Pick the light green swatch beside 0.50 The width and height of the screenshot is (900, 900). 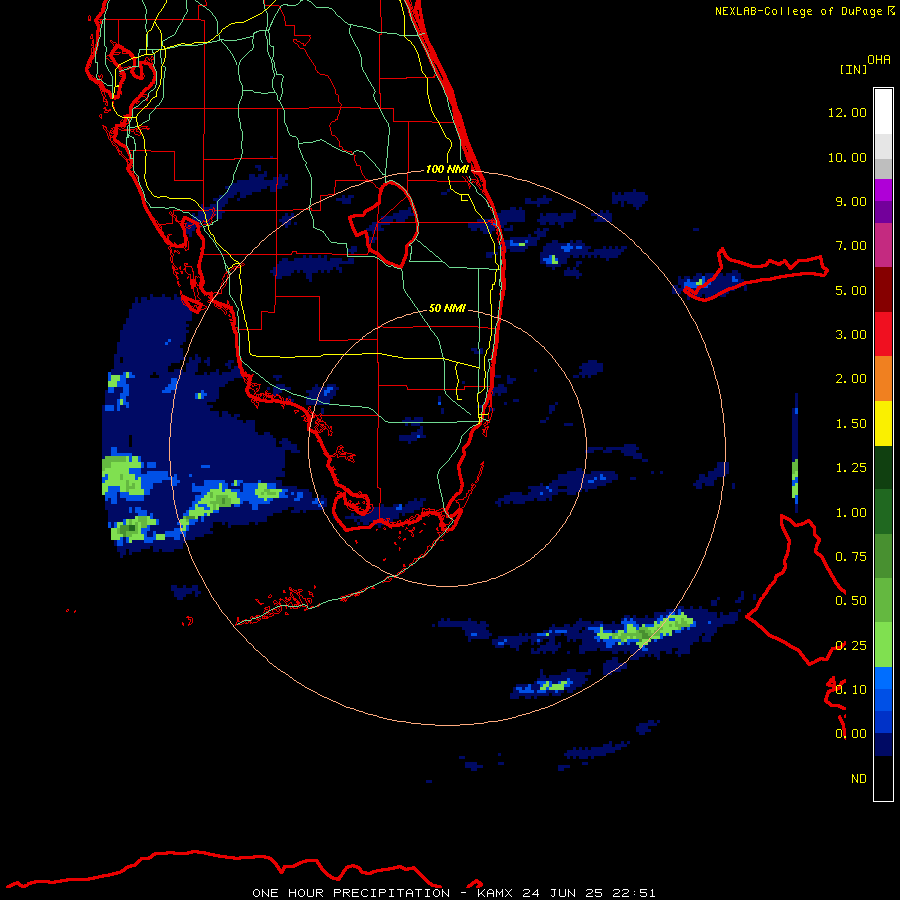[883, 601]
